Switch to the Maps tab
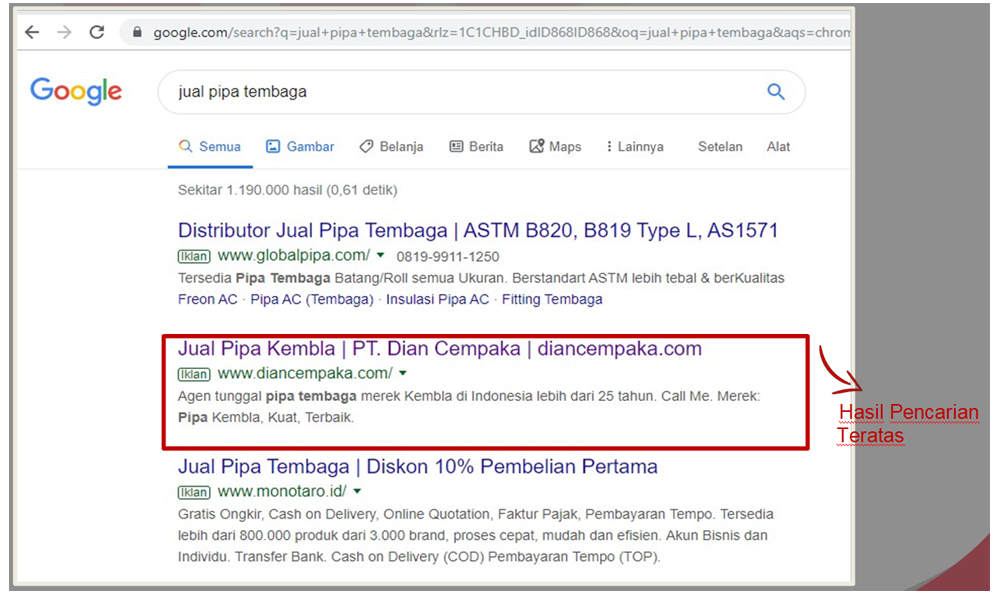The image size is (1000, 600). pyautogui.click(x=555, y=147)
